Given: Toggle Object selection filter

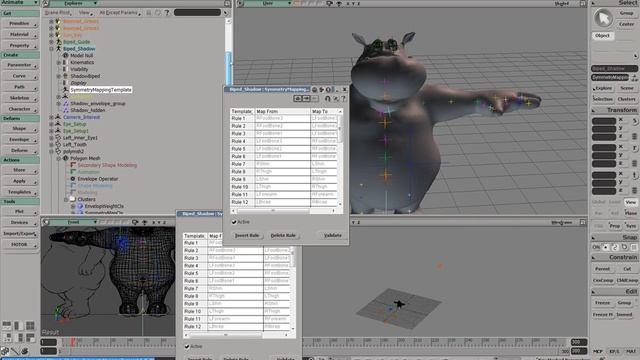Looking at the screenshot, I should click(x=602, y=36).
